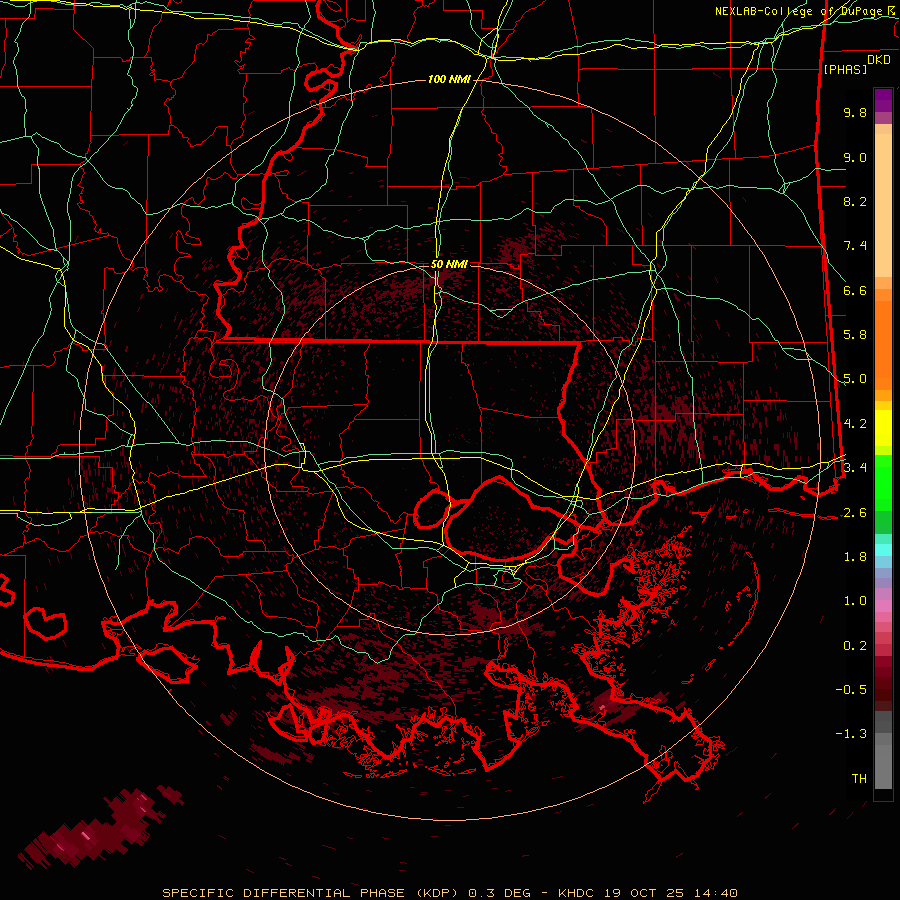
Task: Click the 9.0 value on the color scale
Action: click(x=855, y=157)
